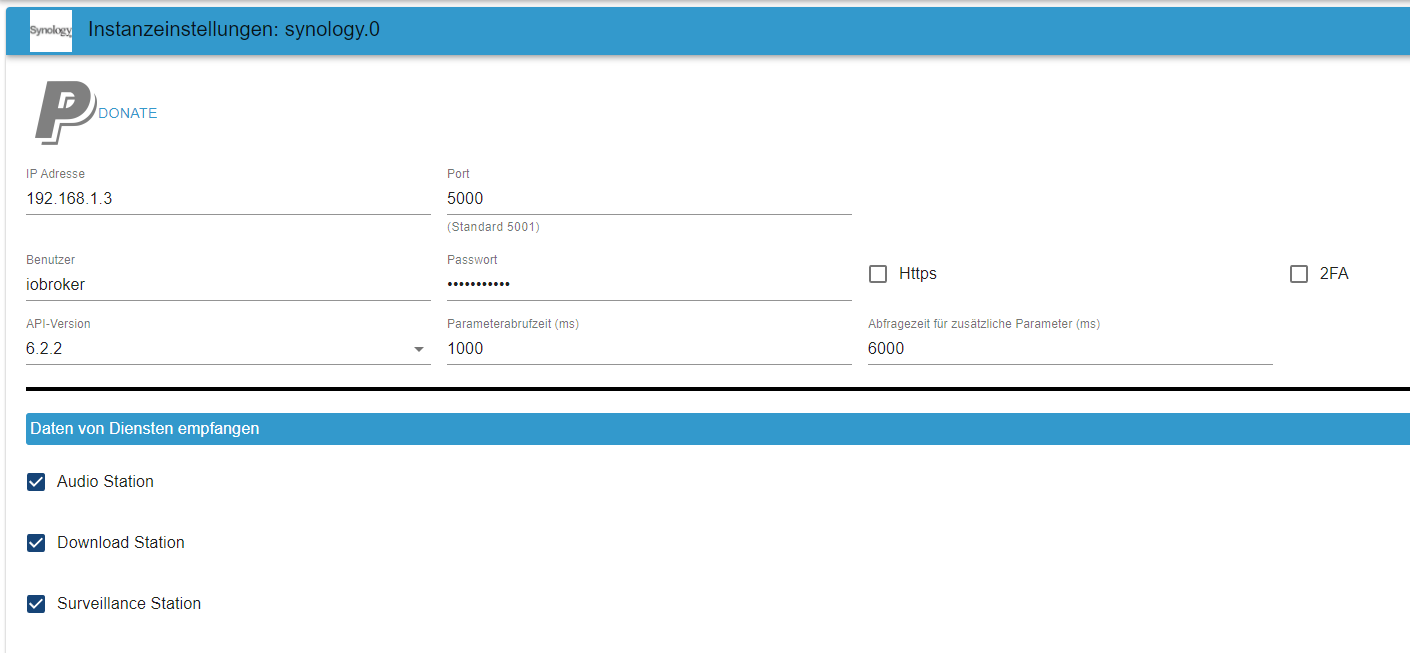
Task: Toggle the Surveillance Station checkbox
Action: point(36,604)
